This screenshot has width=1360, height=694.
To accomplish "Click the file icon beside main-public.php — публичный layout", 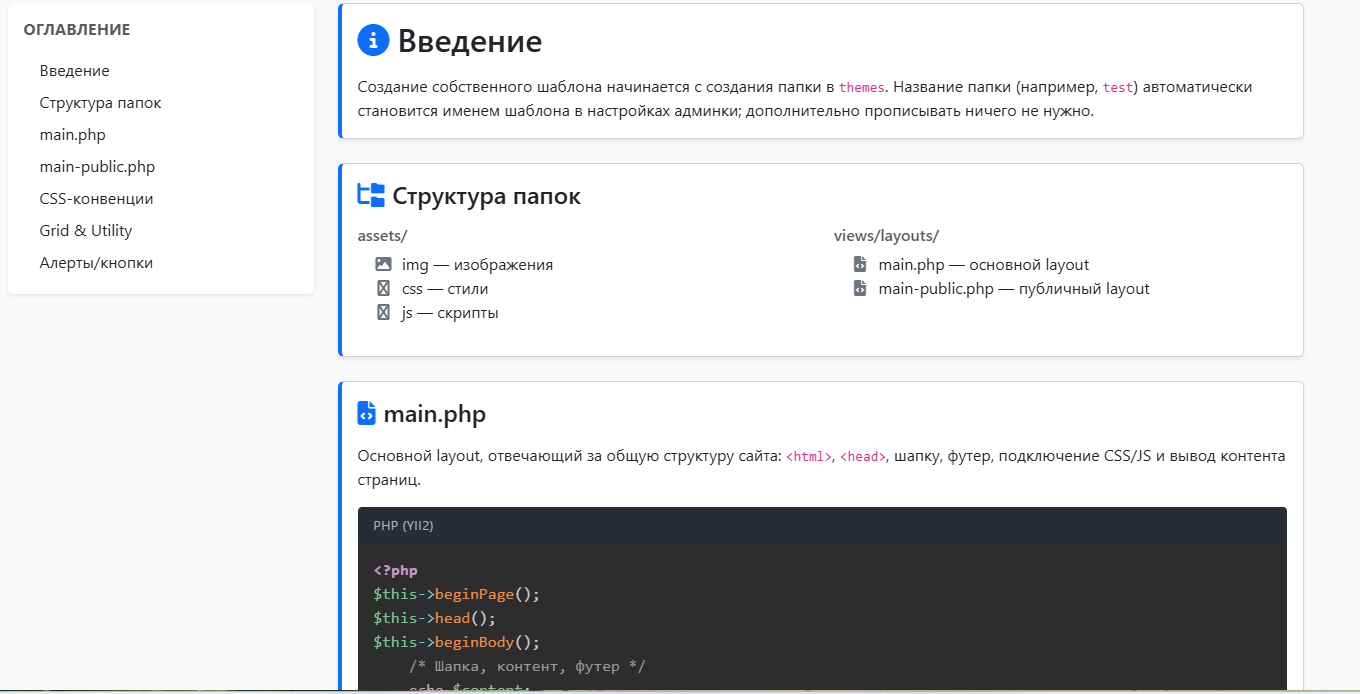I will point(860,289).
